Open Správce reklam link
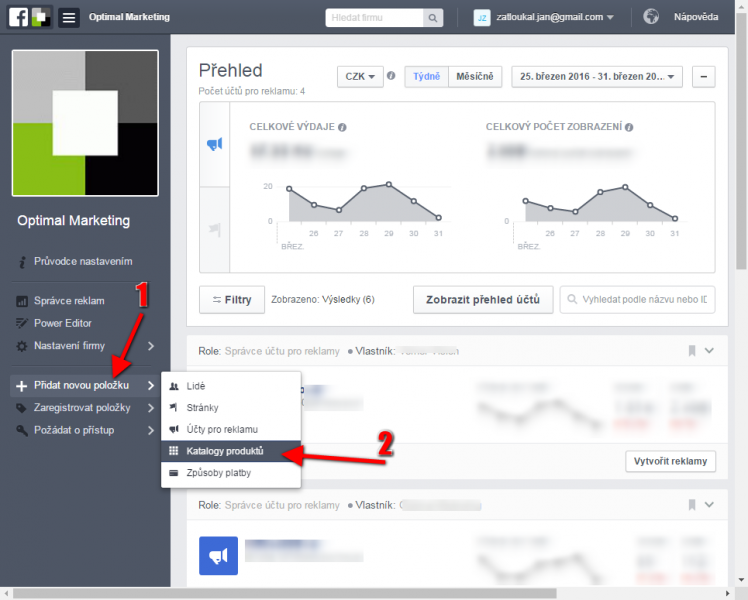 (x=69, y=301)
